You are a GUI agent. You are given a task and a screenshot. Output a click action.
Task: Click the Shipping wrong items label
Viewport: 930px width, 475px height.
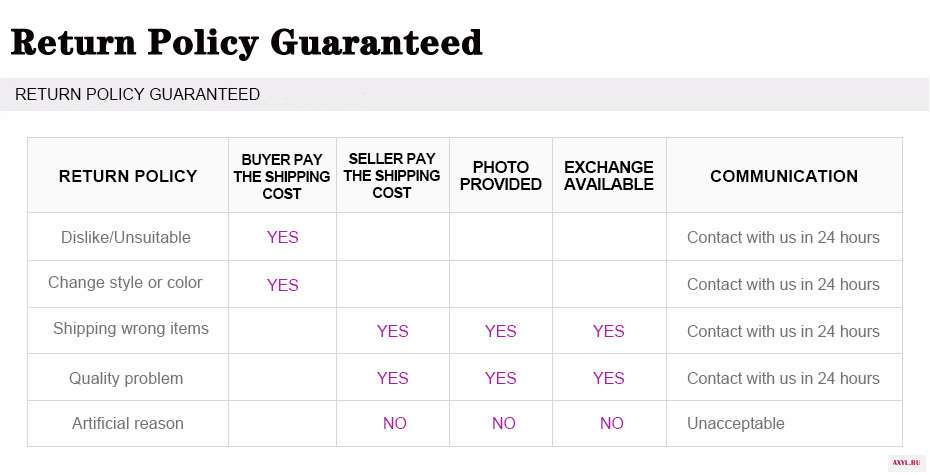130,329
